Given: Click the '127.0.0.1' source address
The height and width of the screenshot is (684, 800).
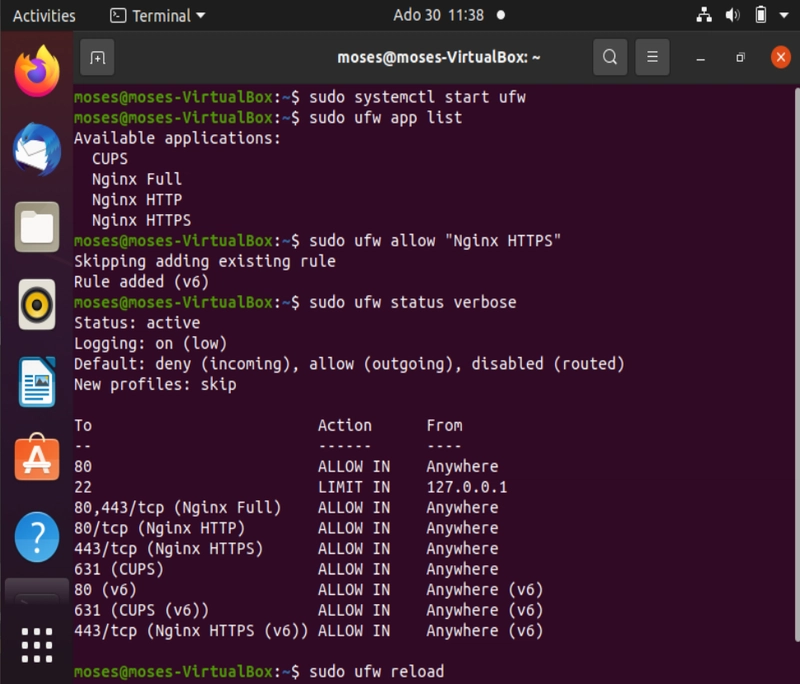Looking at the screenshot, I should click(467, 487).
